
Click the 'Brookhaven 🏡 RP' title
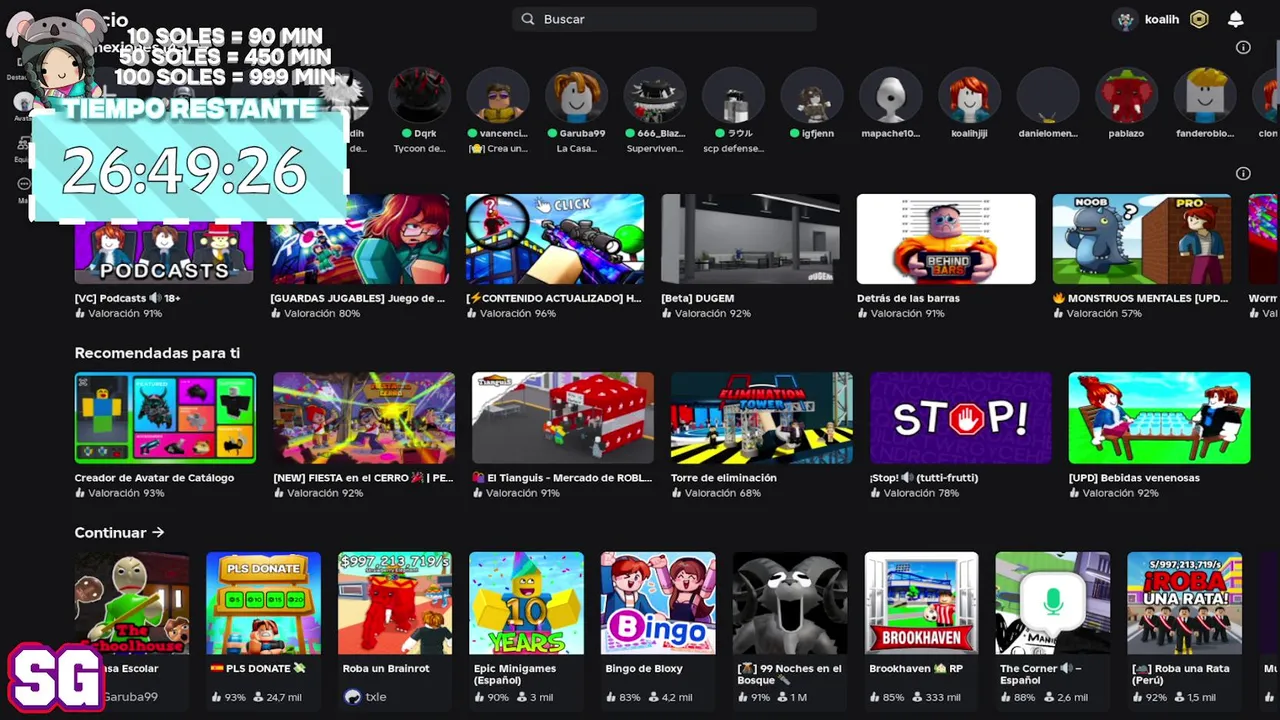(x=916, y=669)
